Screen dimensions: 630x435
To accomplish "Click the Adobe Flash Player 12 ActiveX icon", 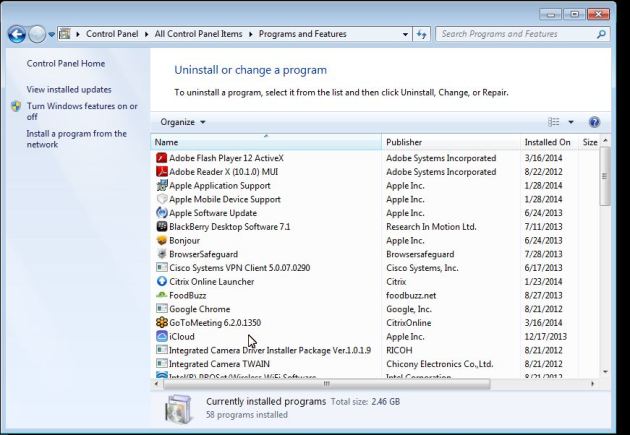I will [162, 158].
